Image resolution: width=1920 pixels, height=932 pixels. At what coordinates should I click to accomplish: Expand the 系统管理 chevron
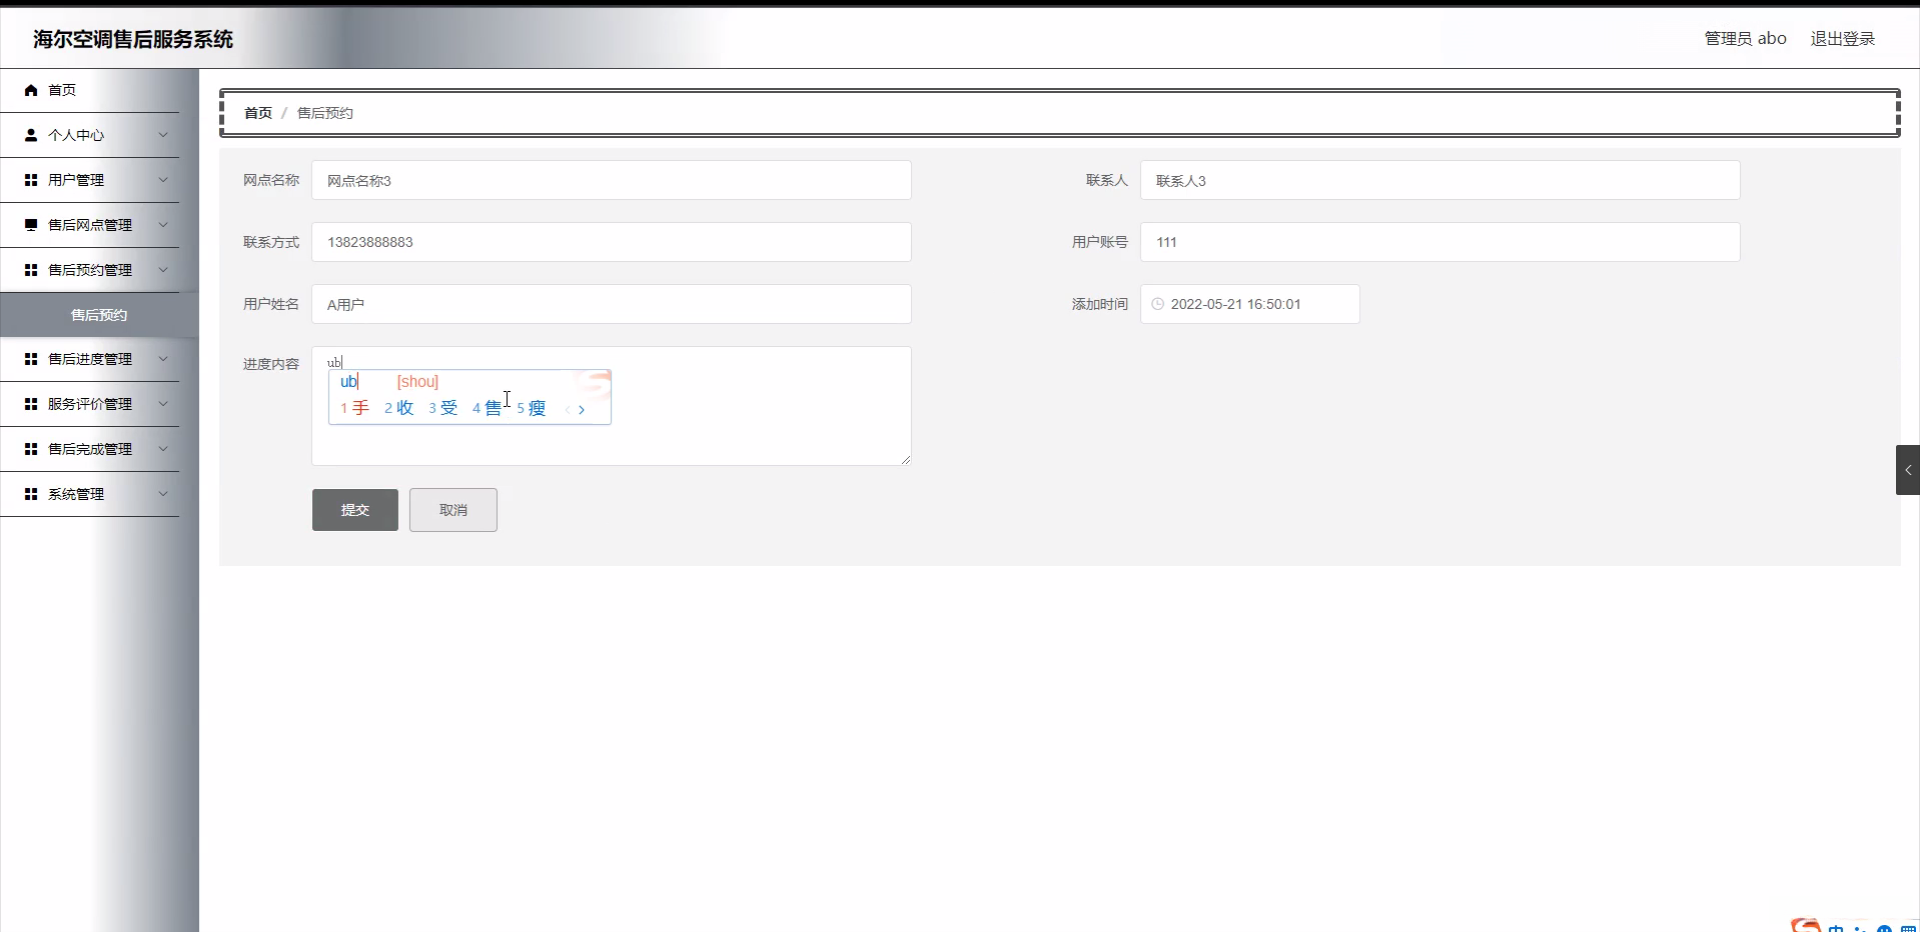pyautogui.click(x=163, y=494)
